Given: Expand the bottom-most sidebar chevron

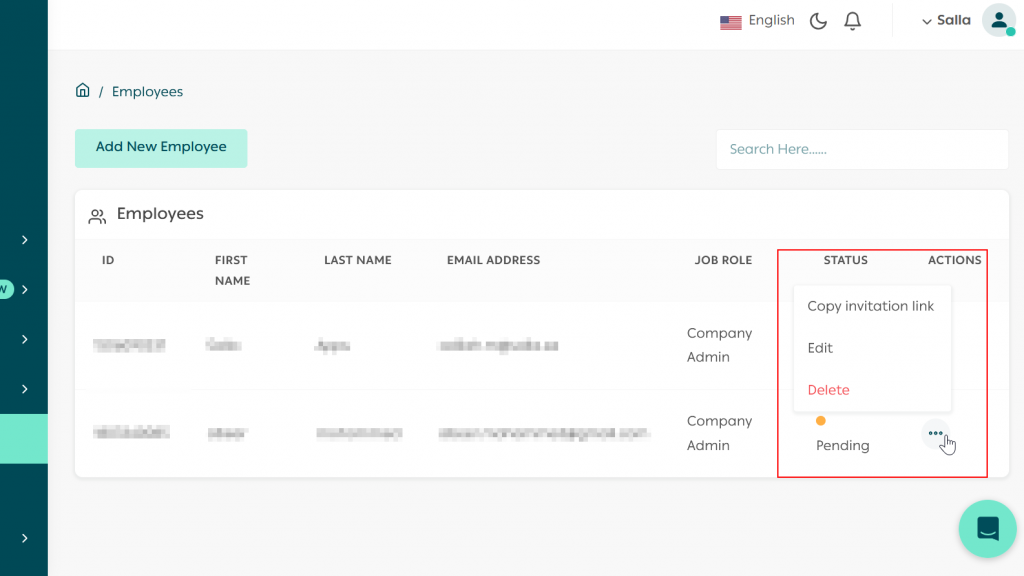Looking at the screenshot, I should pos(24,538).
